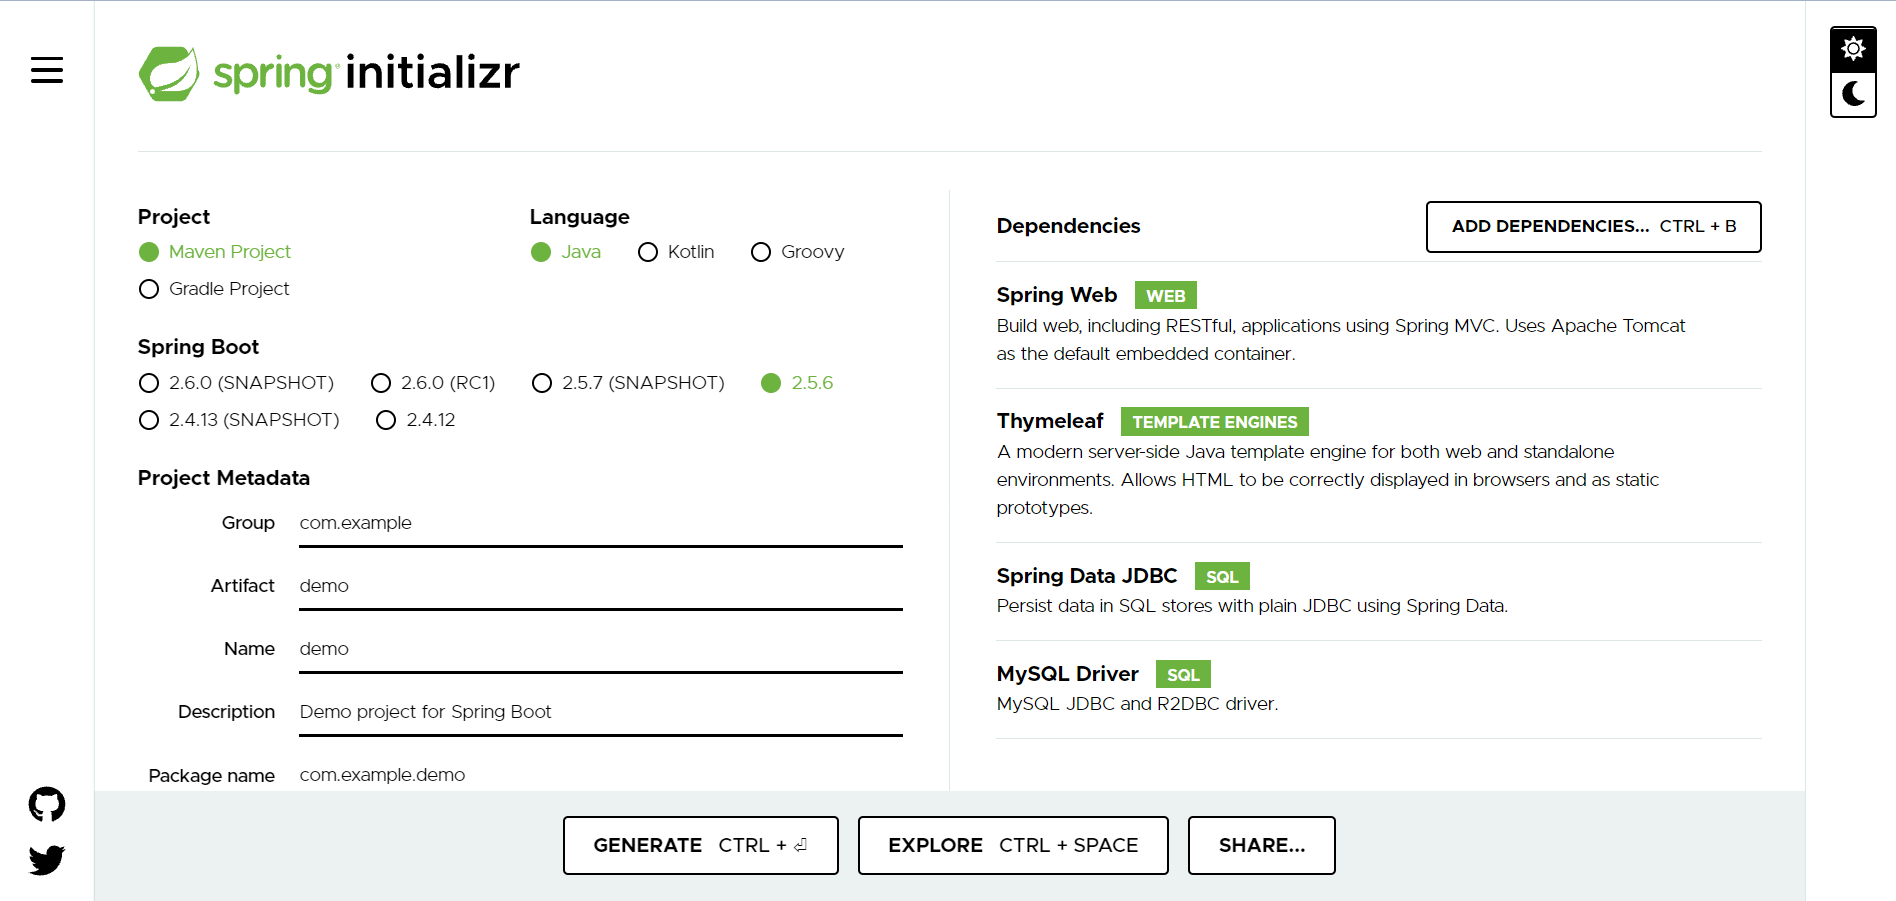Click the Artifact input field
Viewport: 1896px width, 901px height.
click(x=601, y=586)
